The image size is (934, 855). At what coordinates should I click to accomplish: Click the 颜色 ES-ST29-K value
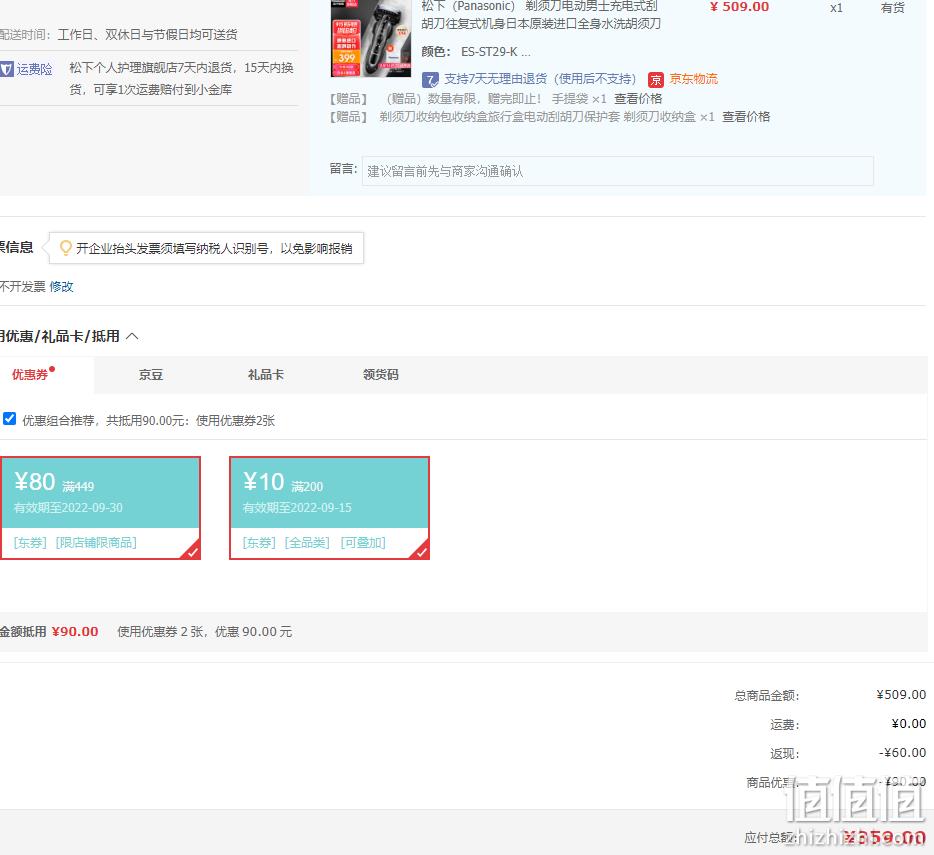(496, 52)
